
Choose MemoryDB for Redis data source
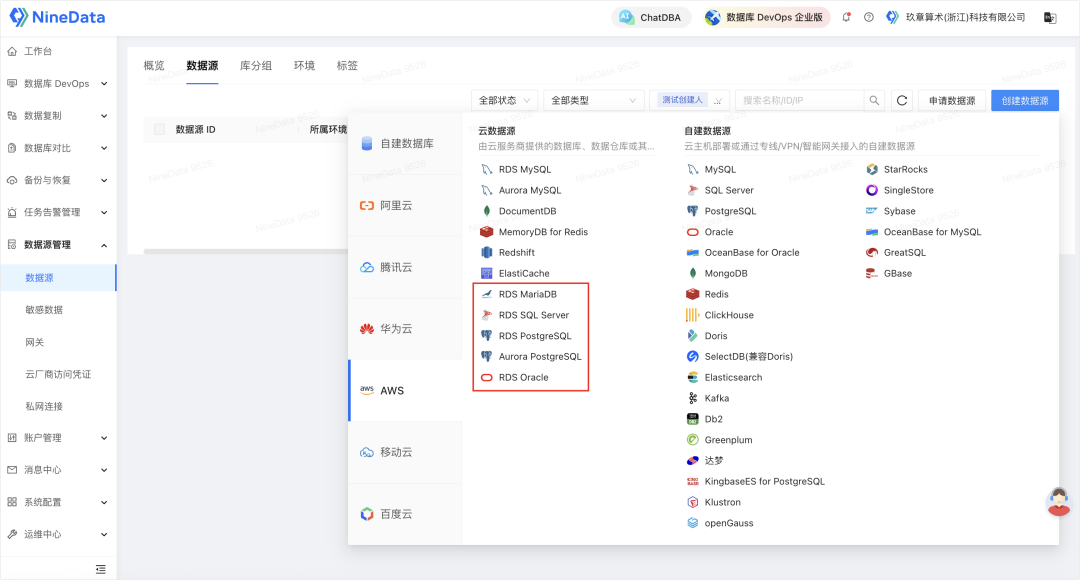pyautogui.click(x=534, y=232)
